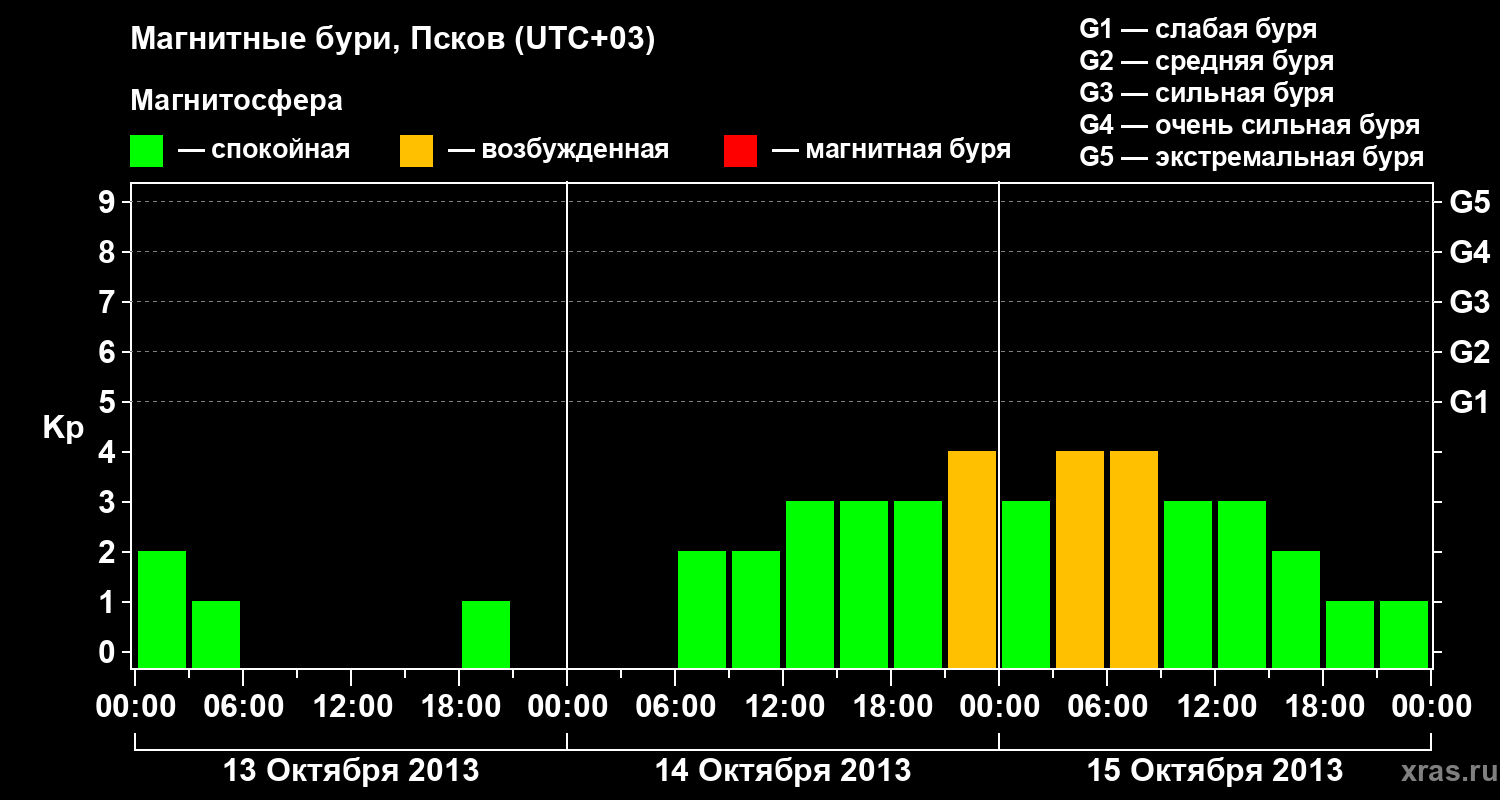This screenshot has width=1500, height=800.
Task: Click the 15 October 09:00–12:00 green bar
Action: tap(1188, 584)
